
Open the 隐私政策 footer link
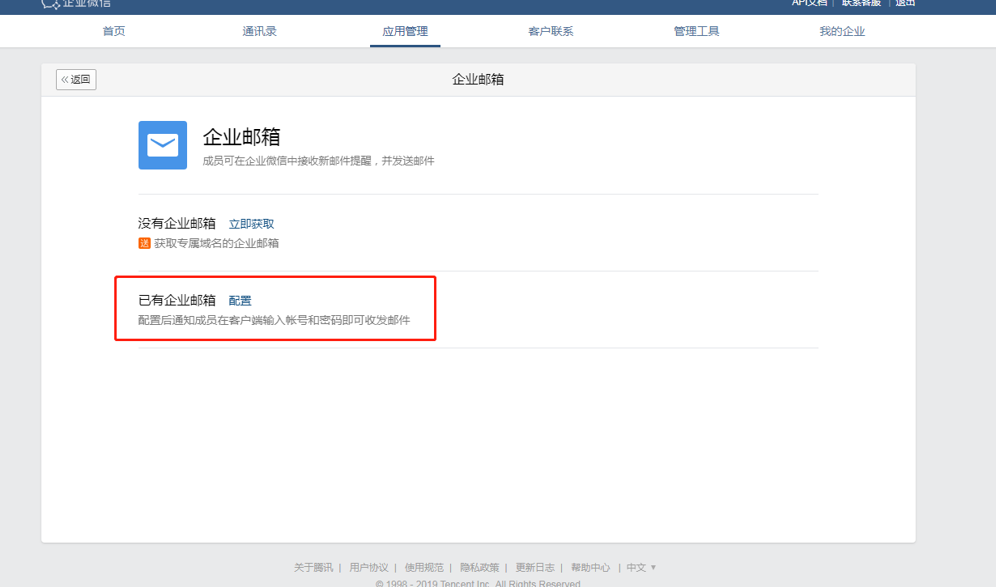(x=479, y=567)
